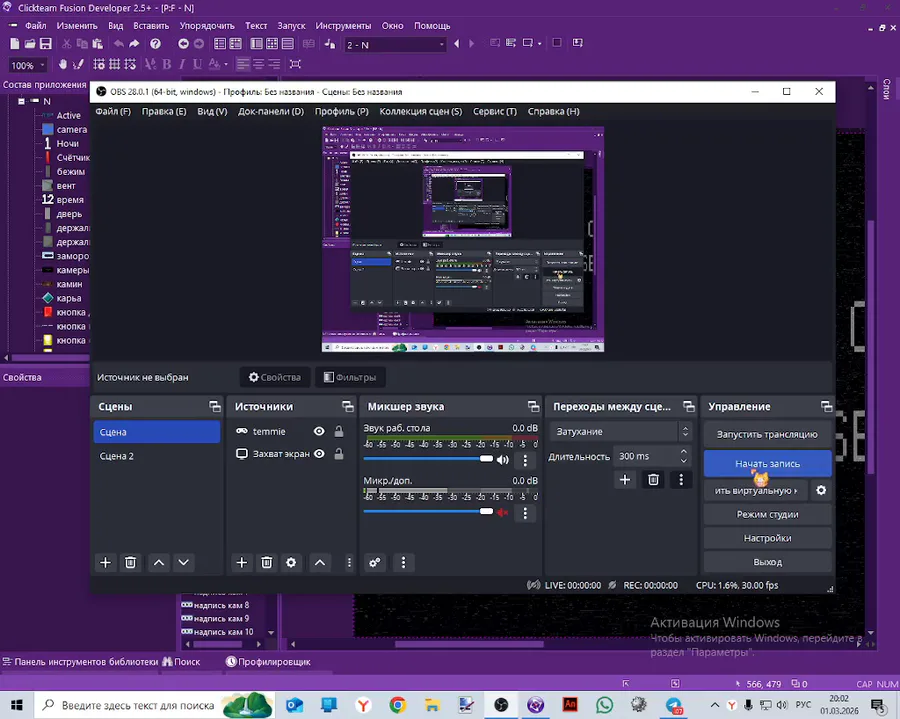Go to next frame arrow in Fusion toolbar
Viewport: 900px width, 719px height.
pos(472,44)
